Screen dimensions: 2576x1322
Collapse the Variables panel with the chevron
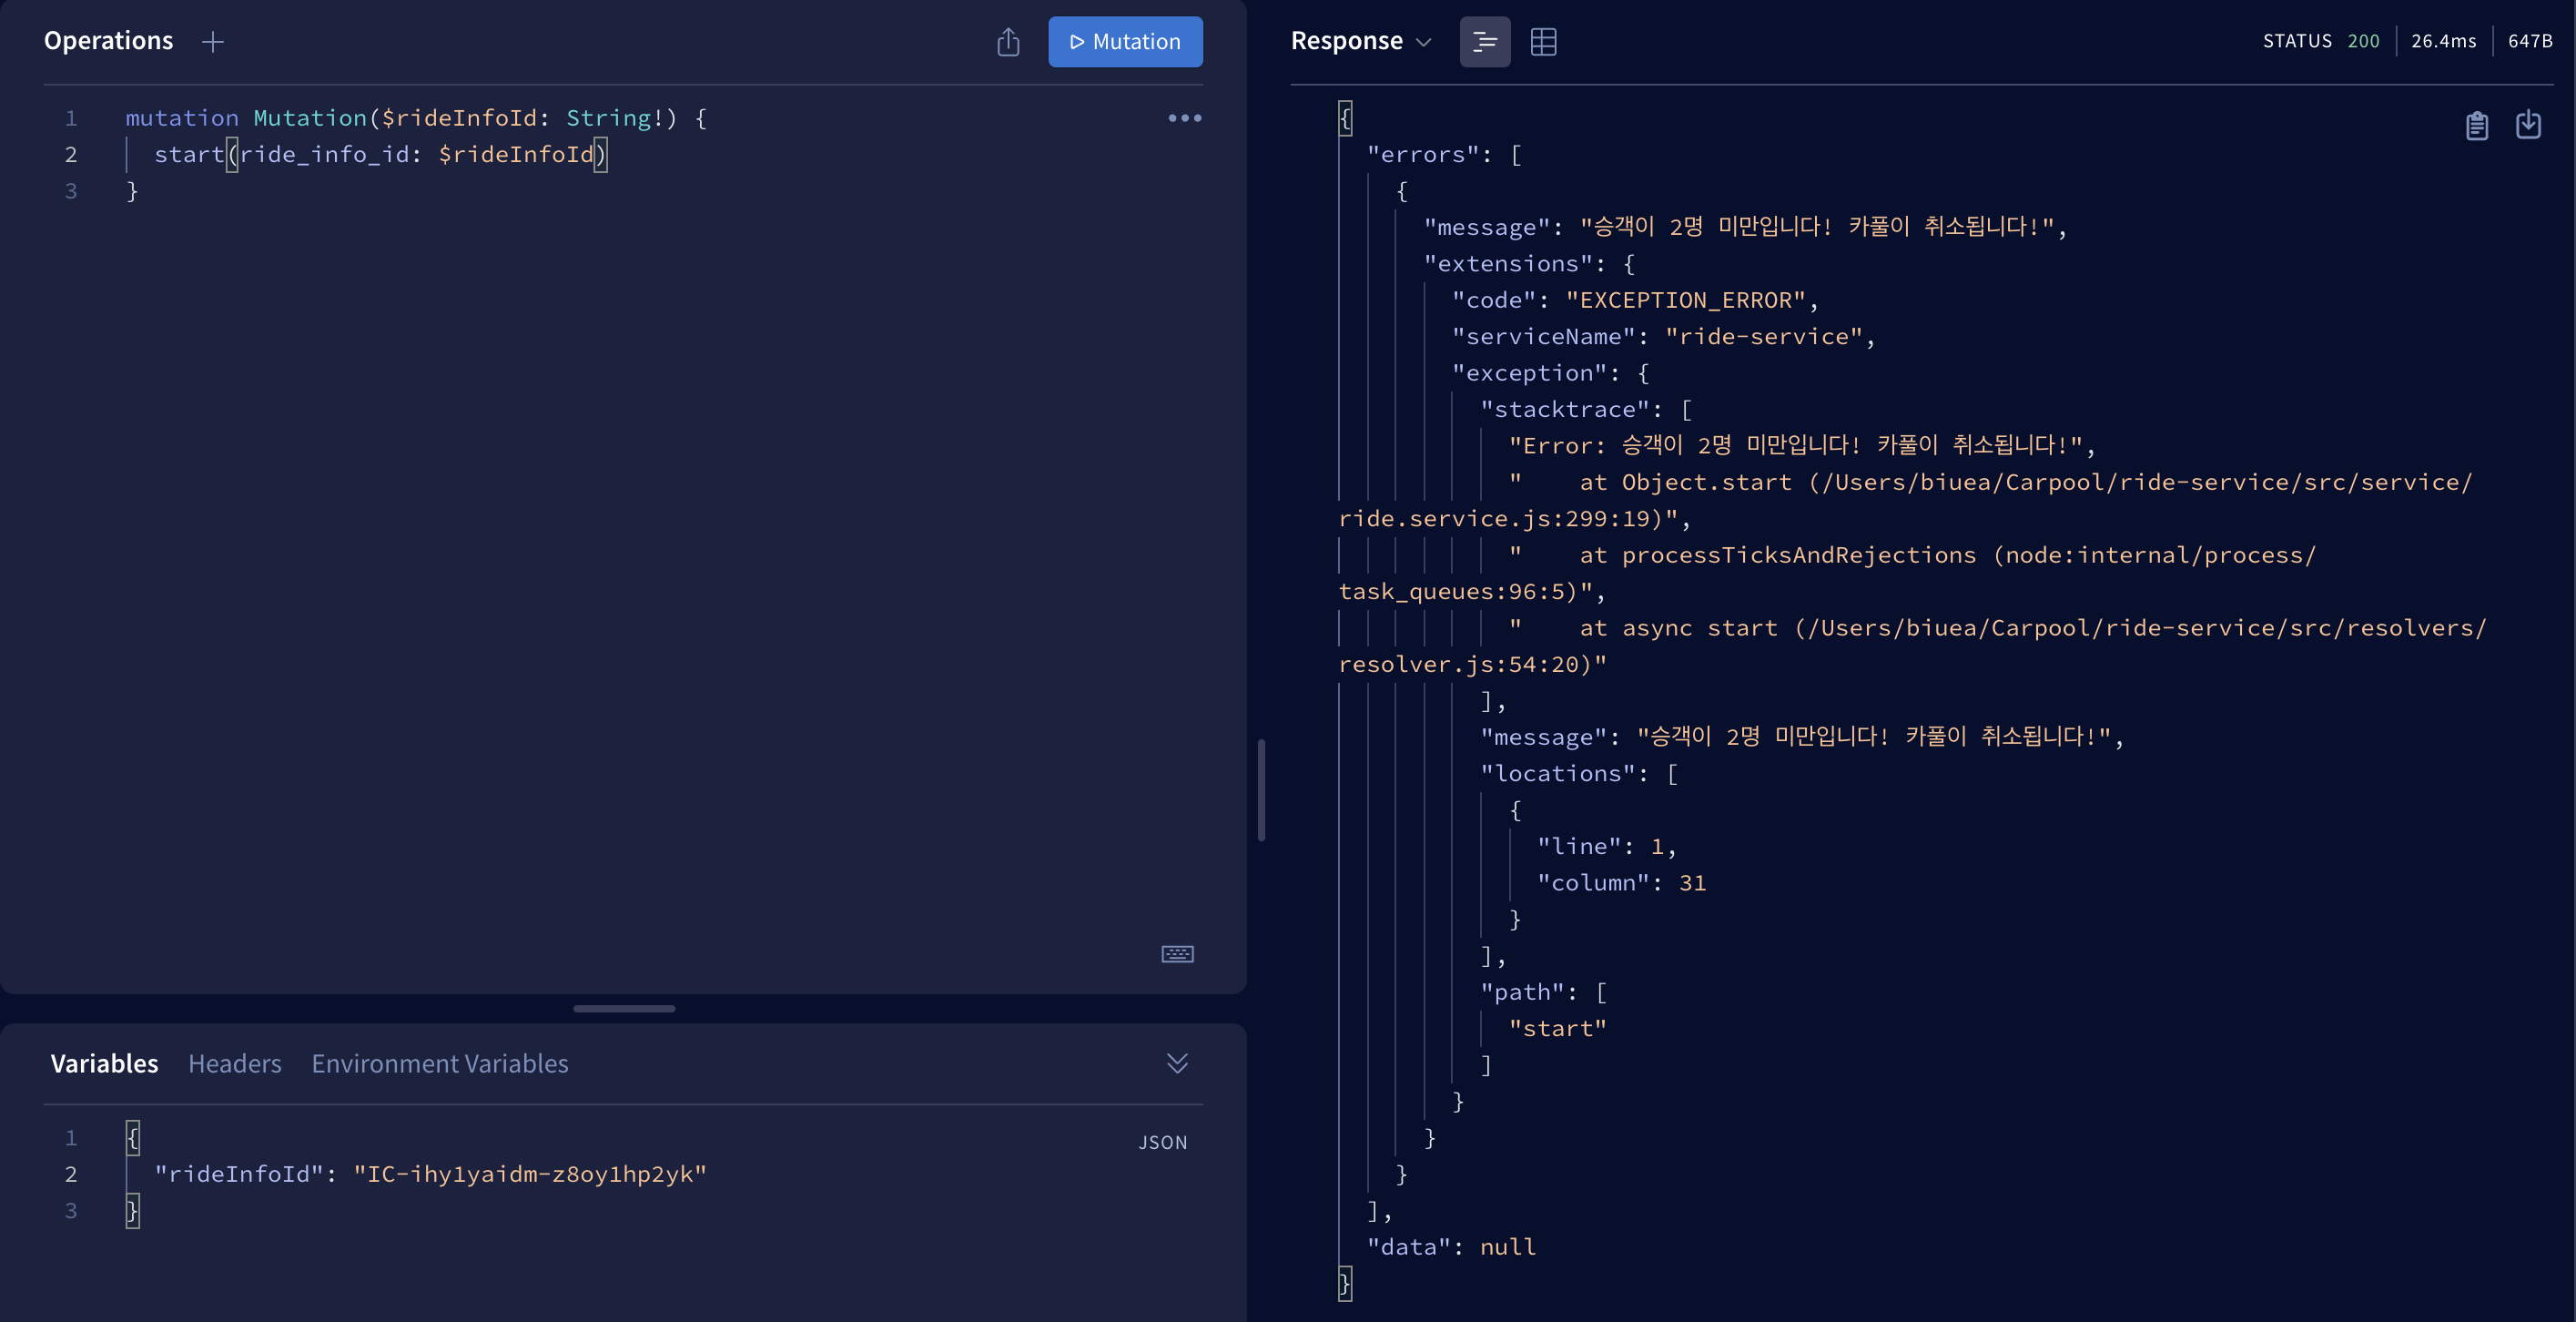tap(1177, 1063)
